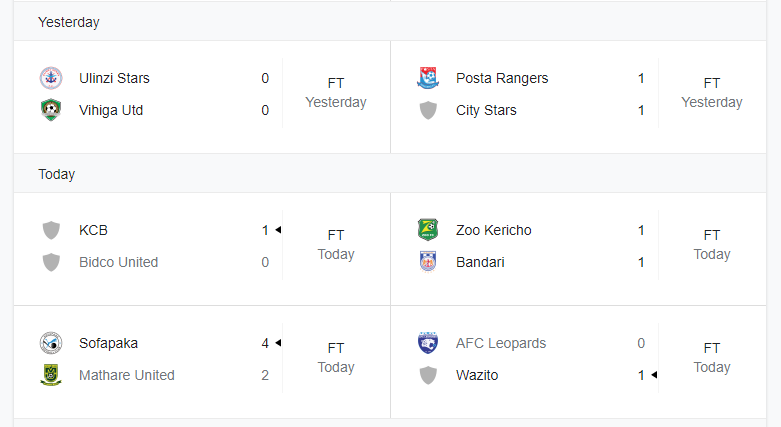Viewport: 781px width, 427px height.
Task: Open Ulinzi Stars match FT Yesterday status
Action: pos(336,93)
